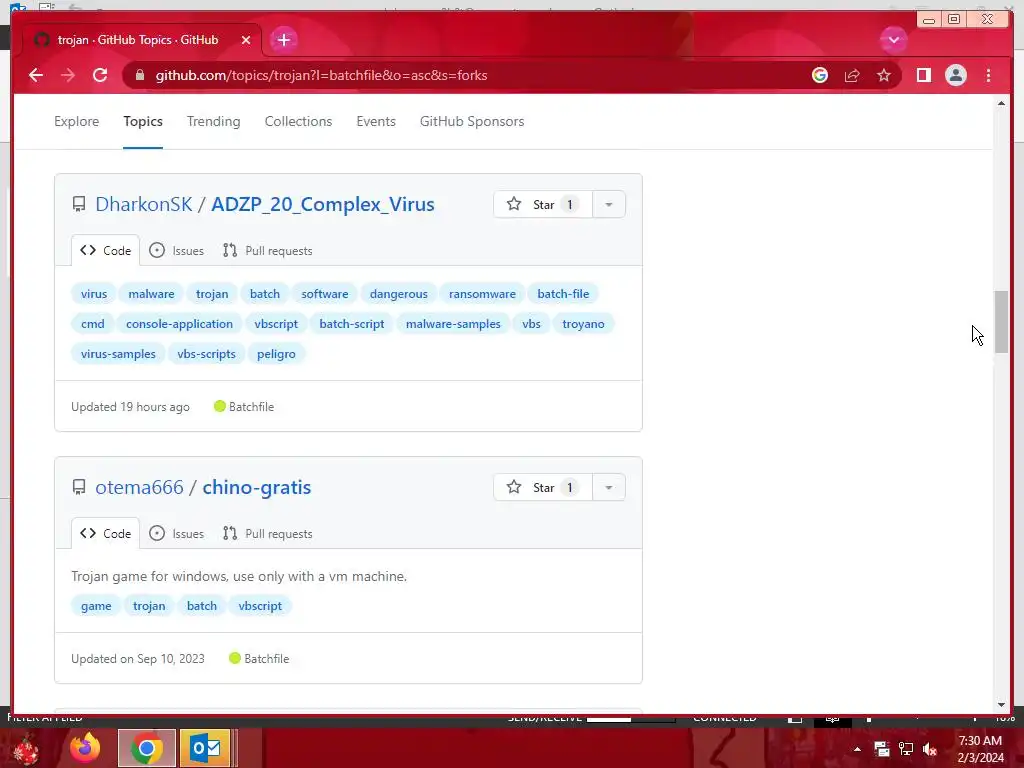Click the Google icon in address bar
The height and width of the screenshot is (768, 1024).
[x=820, y=75]
